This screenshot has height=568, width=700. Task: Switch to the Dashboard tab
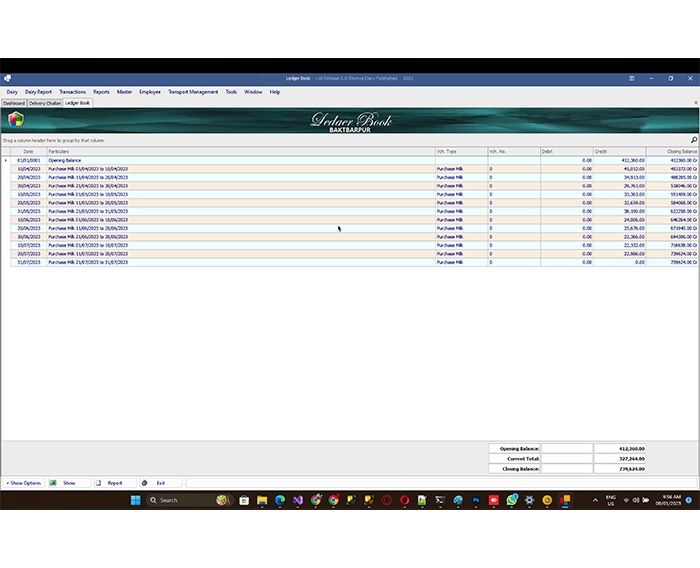pos(14,102)
